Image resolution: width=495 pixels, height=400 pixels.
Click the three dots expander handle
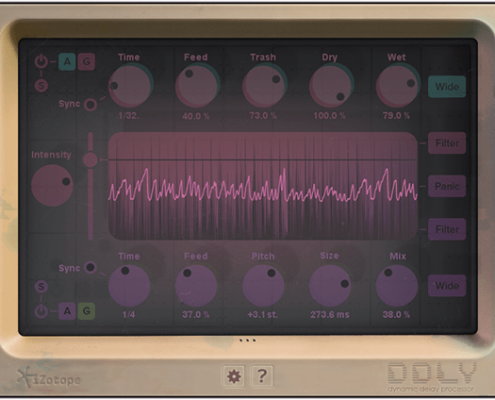point(248,340)
